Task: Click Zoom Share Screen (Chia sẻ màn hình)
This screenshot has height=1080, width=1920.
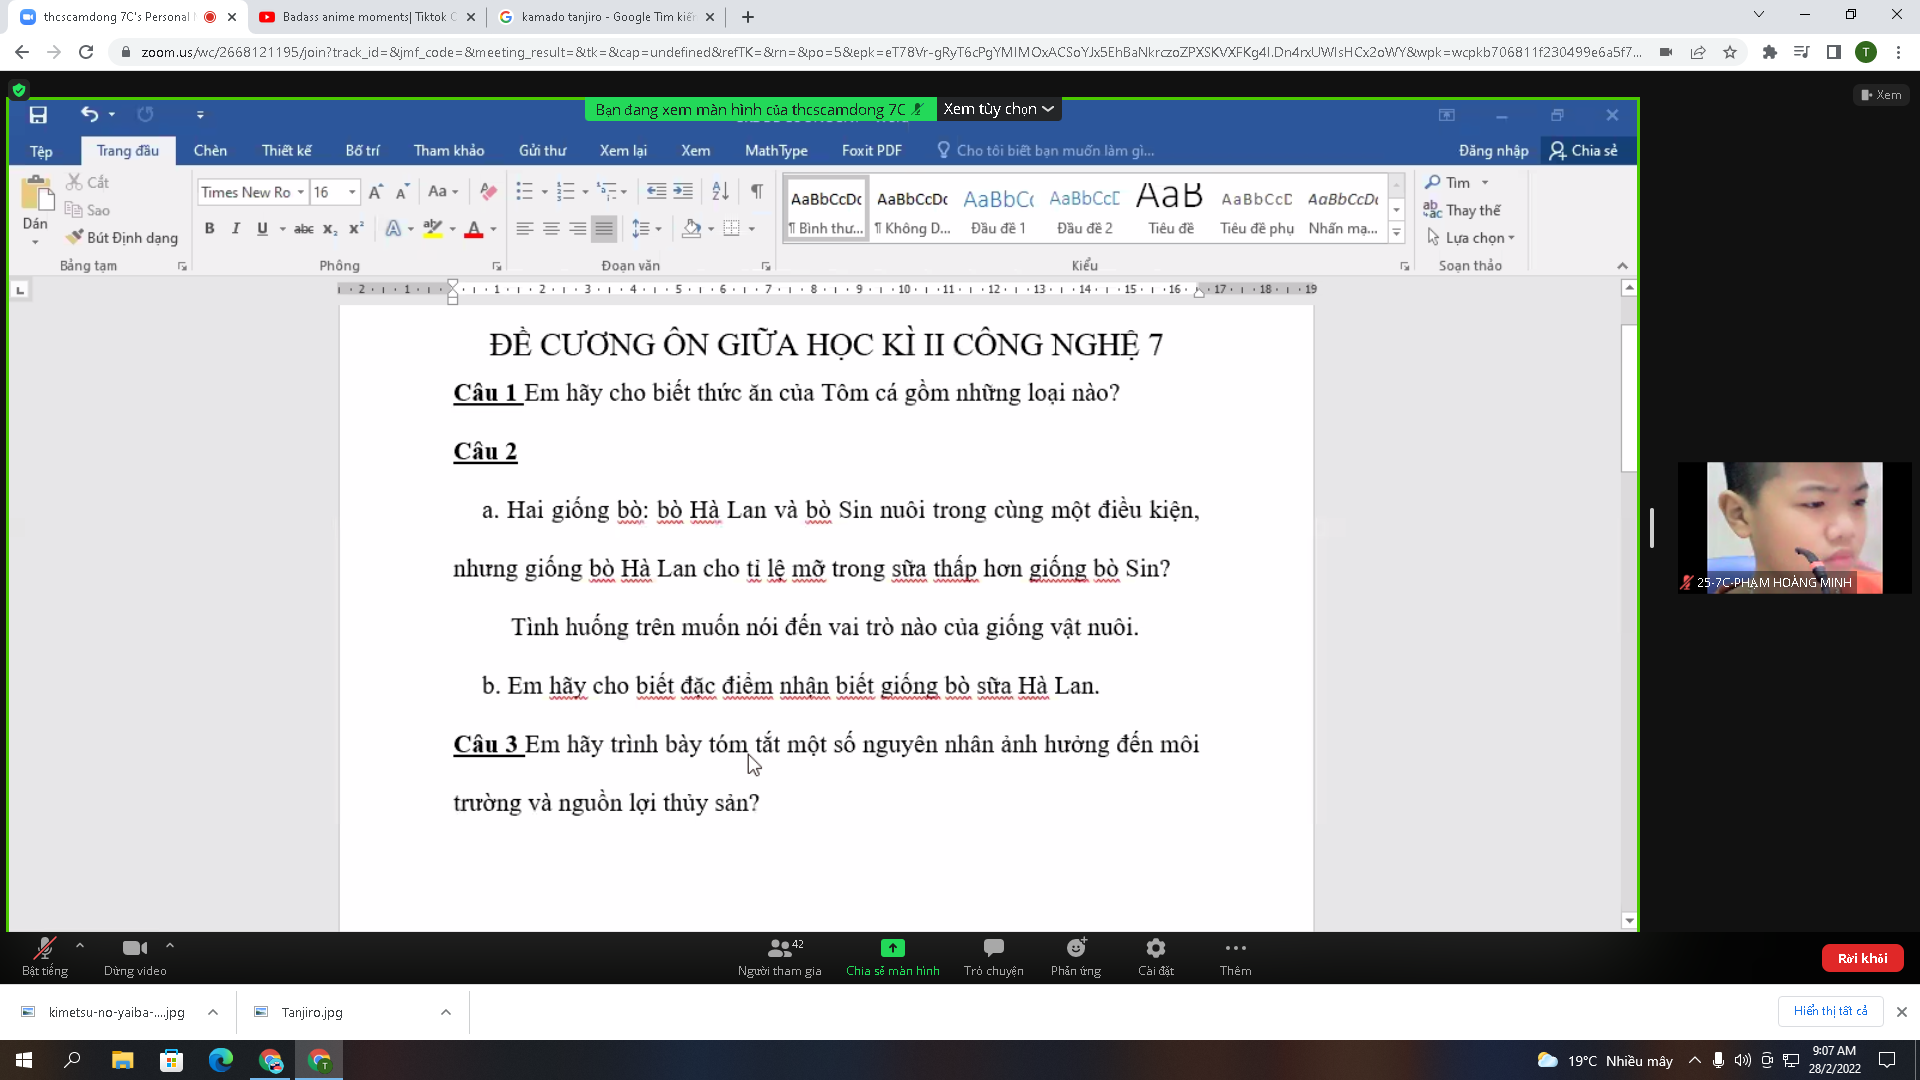Action: coord(893,957)
